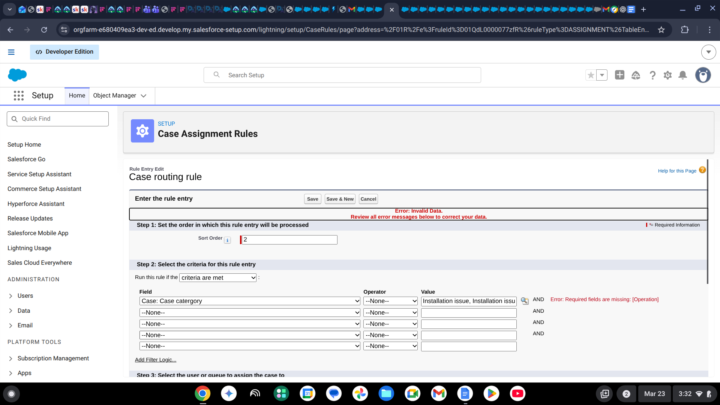Reload the page in browser
The height and width of the screenshot is (405, 720).
coord(44,29)
